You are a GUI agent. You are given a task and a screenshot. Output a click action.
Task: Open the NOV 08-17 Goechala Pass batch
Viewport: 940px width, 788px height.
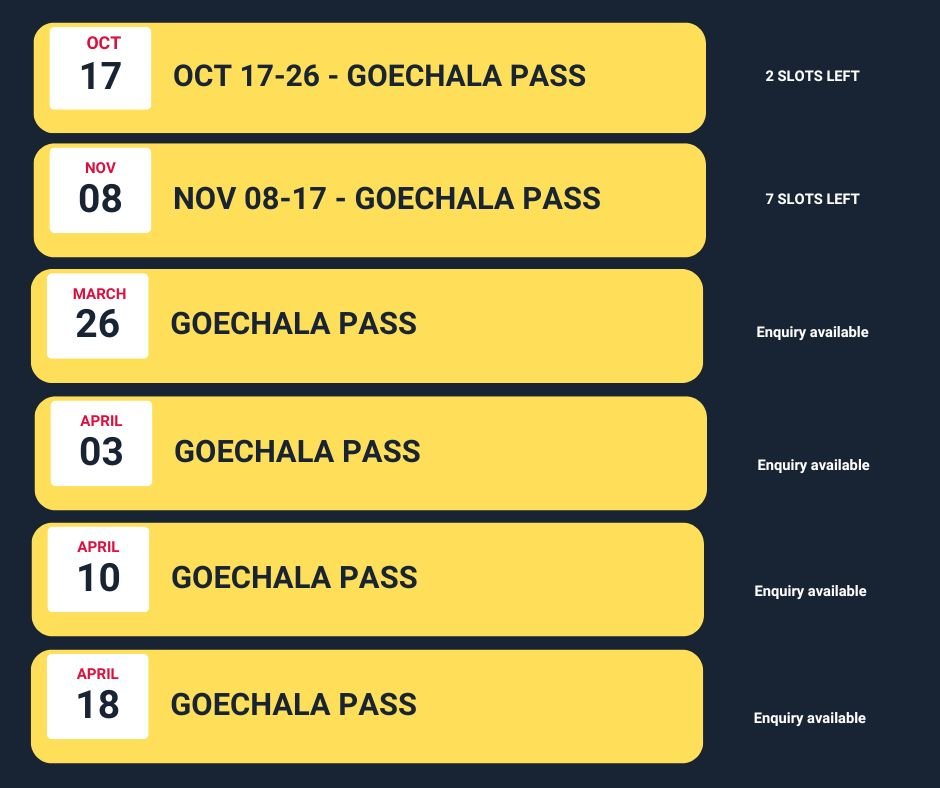pos(369,200)
